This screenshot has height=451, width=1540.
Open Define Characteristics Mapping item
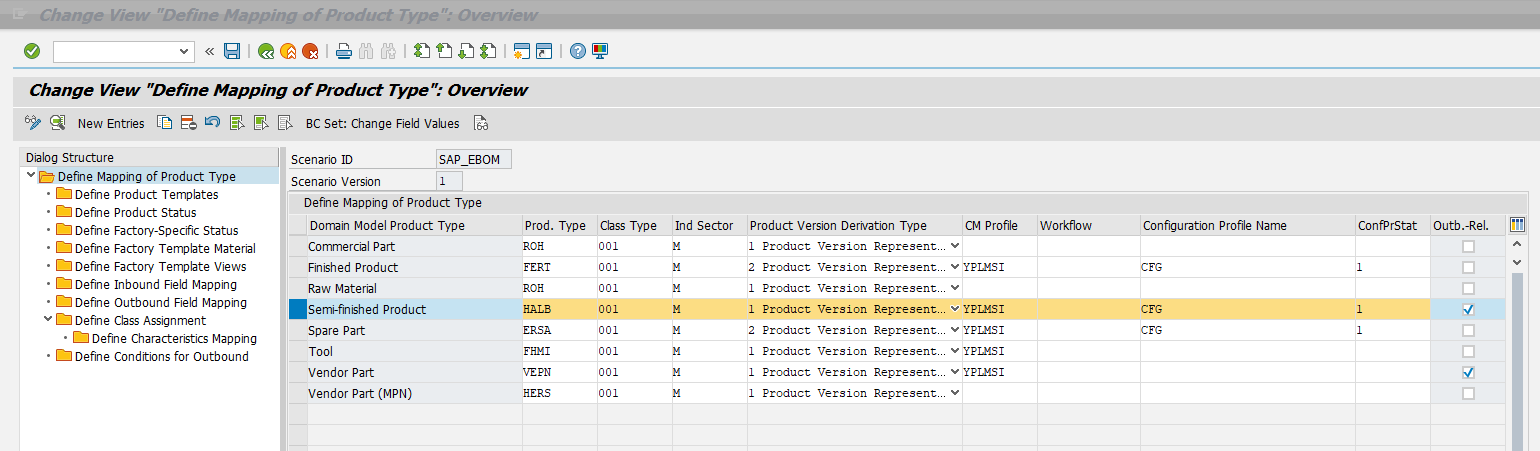pyautogui.click(x=174, y=338)
